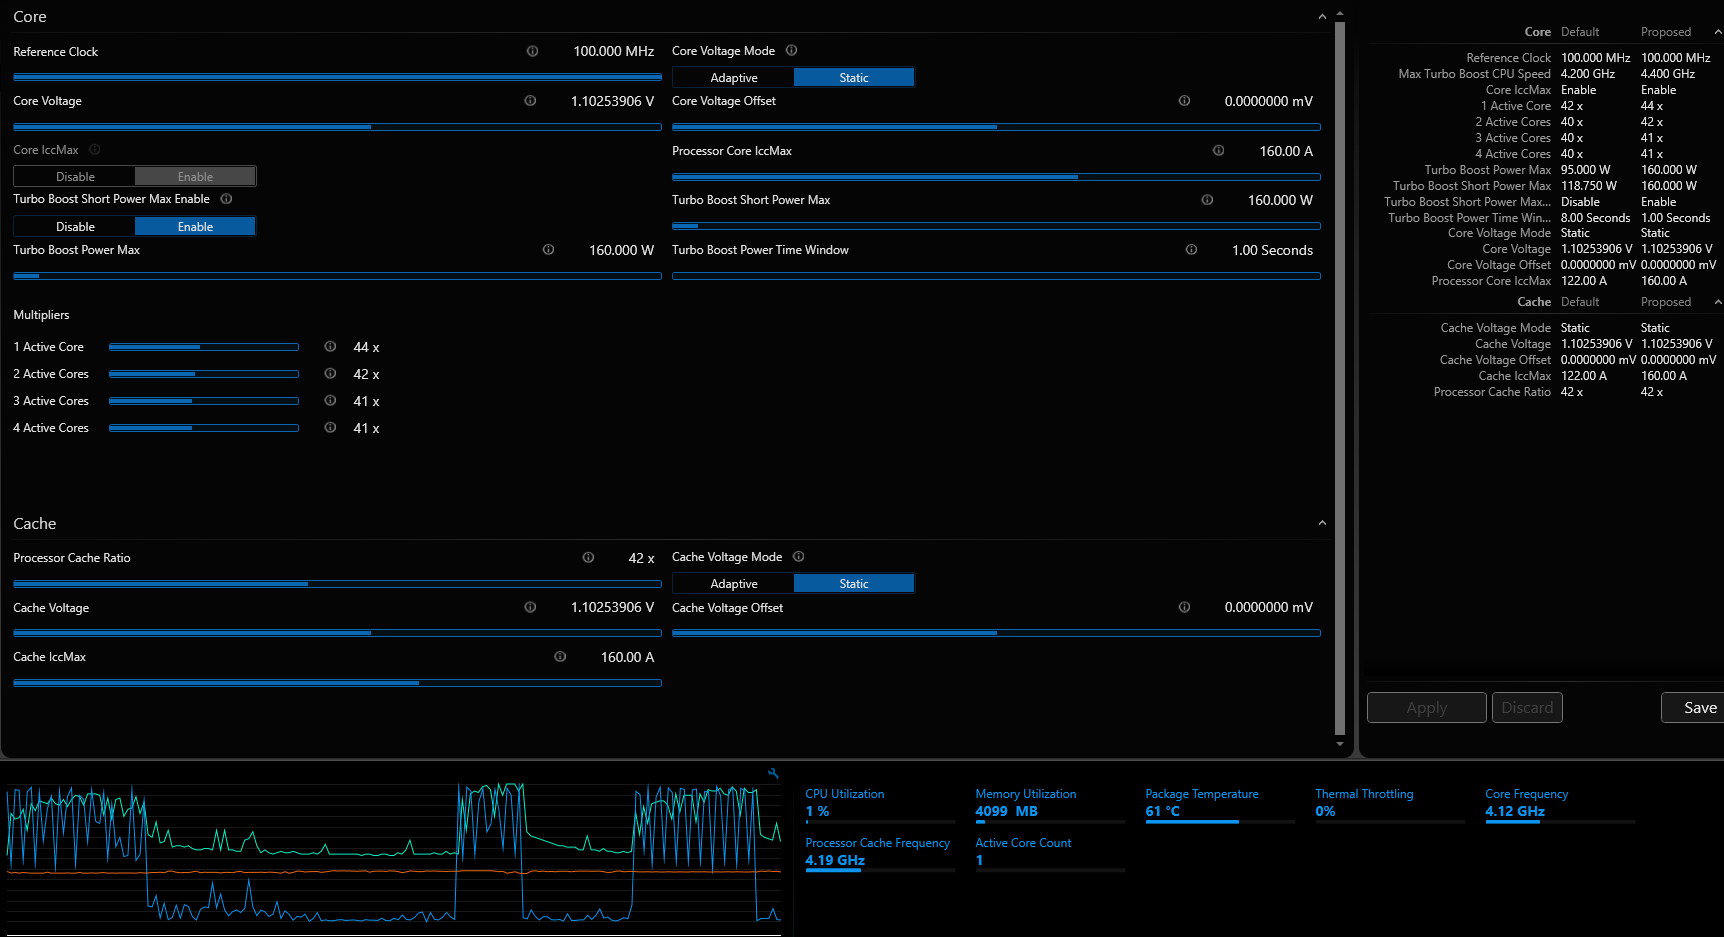Open the 4 Active Cores multiplier info icon
The image size is (1724, 937).
(x=330, y=428)
